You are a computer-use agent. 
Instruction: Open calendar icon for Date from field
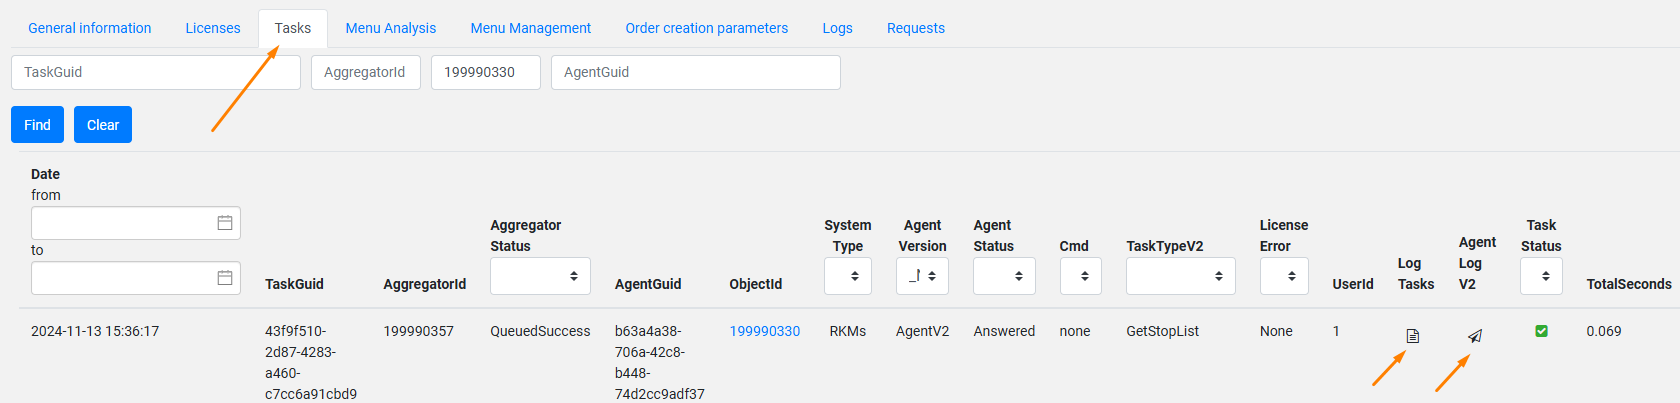[225, 223]
